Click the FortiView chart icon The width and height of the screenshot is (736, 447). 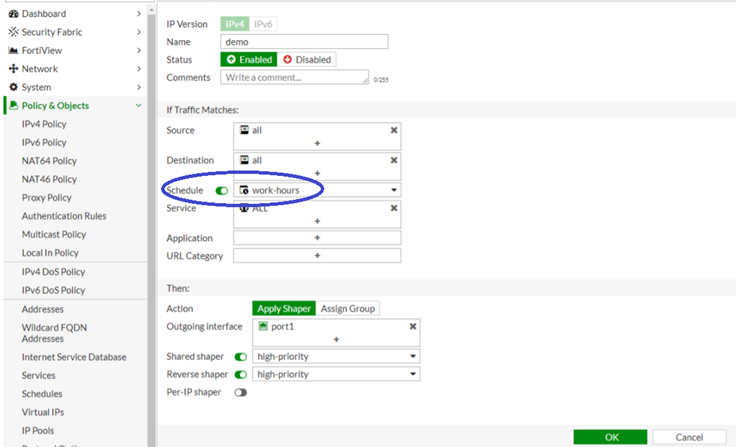pos(13,50)
